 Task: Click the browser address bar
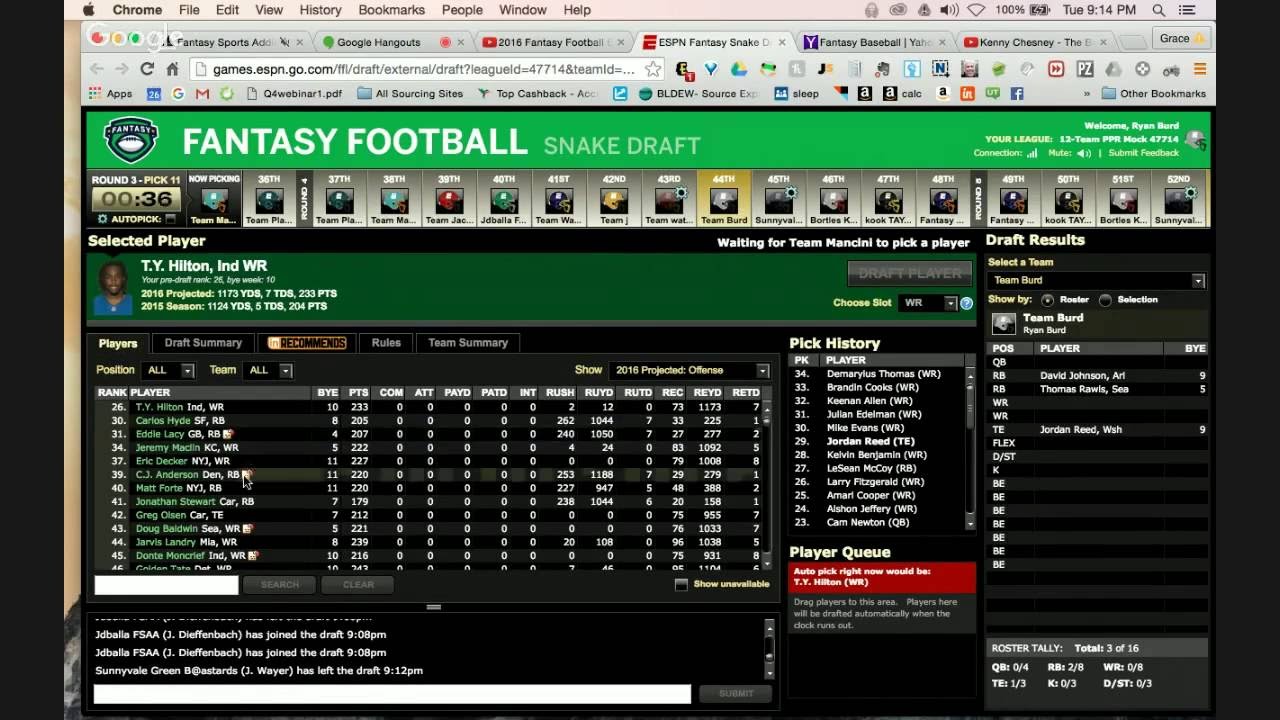point(425,69)
